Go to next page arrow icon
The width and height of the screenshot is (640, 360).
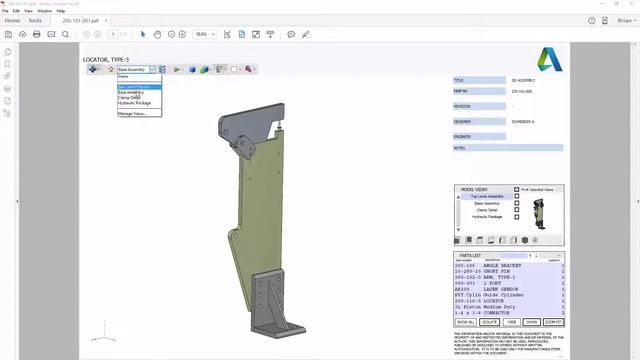[97, 35]
